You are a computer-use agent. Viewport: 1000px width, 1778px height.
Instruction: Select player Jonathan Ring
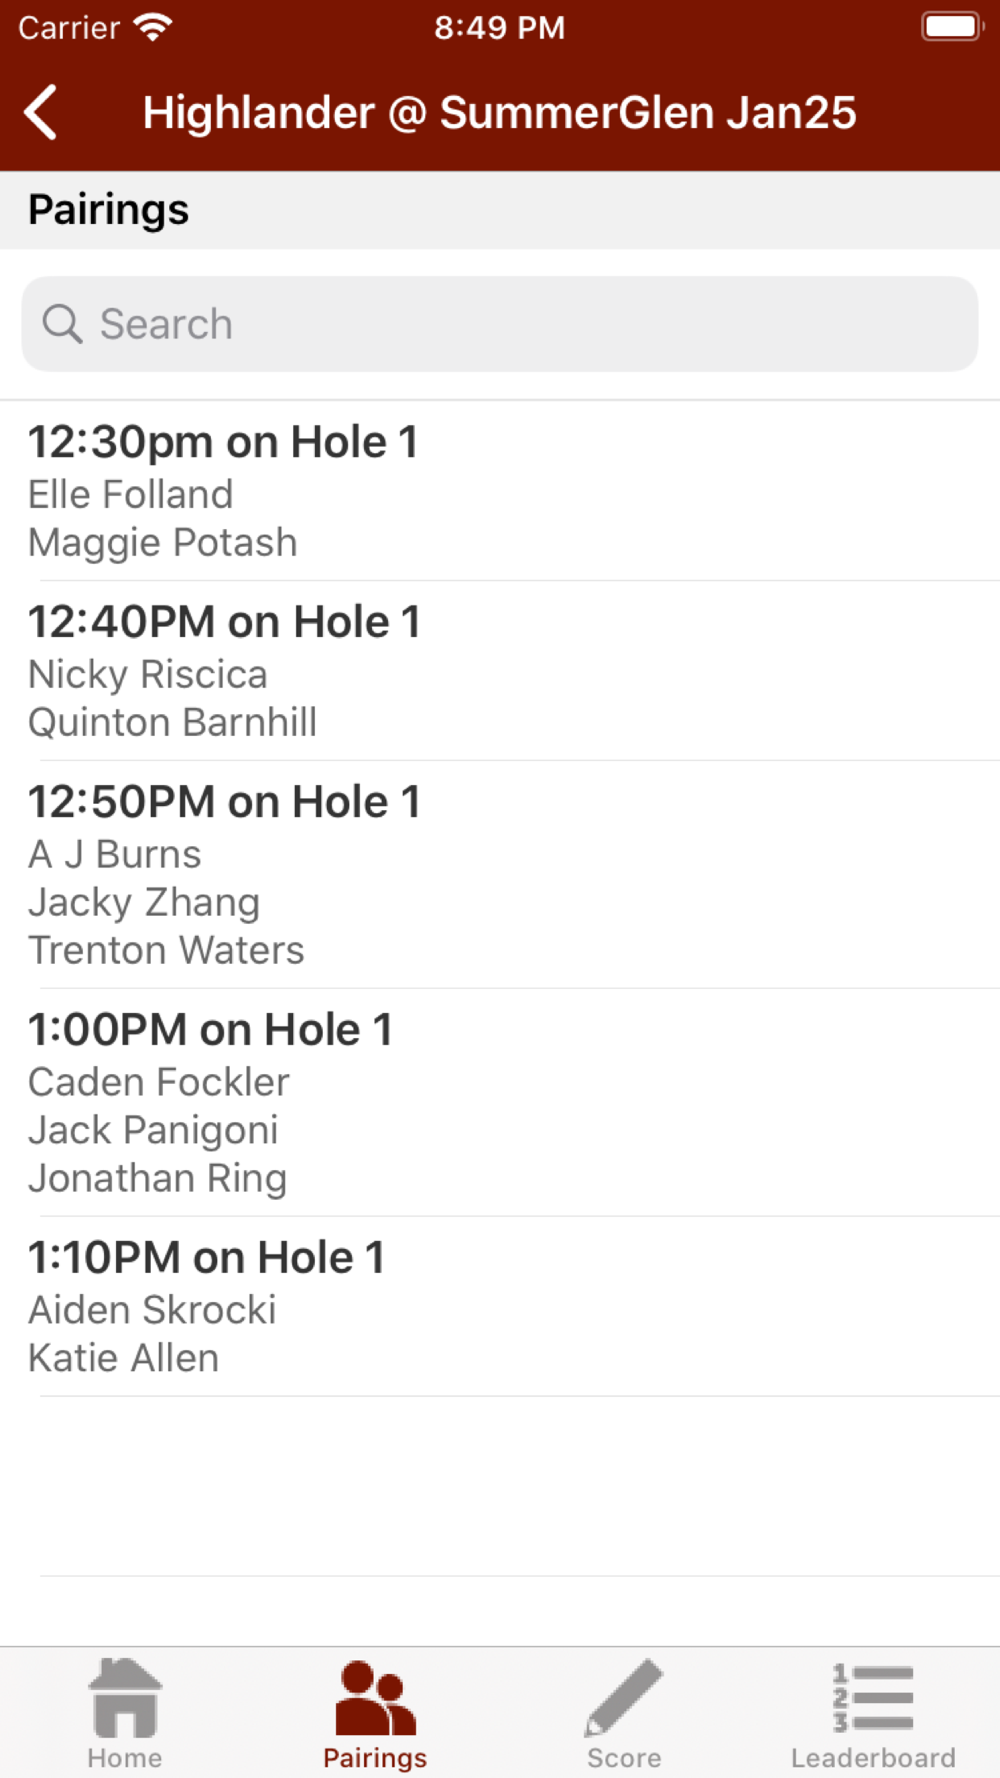click(x=158, y=1178)
